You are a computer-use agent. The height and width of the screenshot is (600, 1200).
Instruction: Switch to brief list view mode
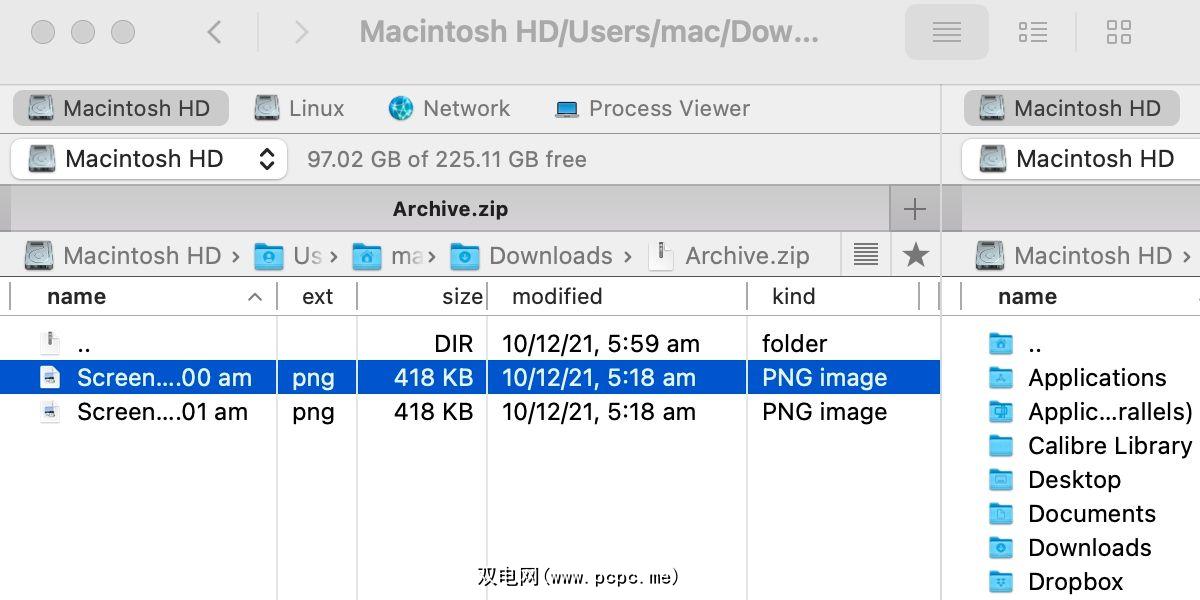(x=1032, y=33)
